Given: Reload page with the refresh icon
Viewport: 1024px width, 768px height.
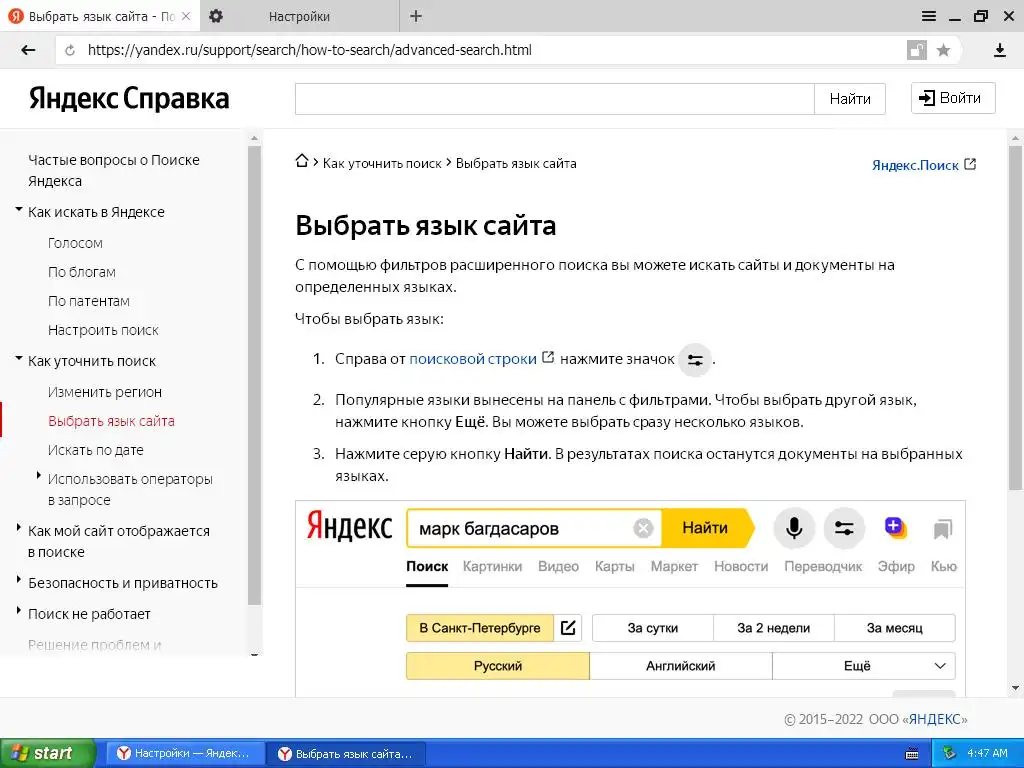Looking at the screenshot, I should 70,50.
